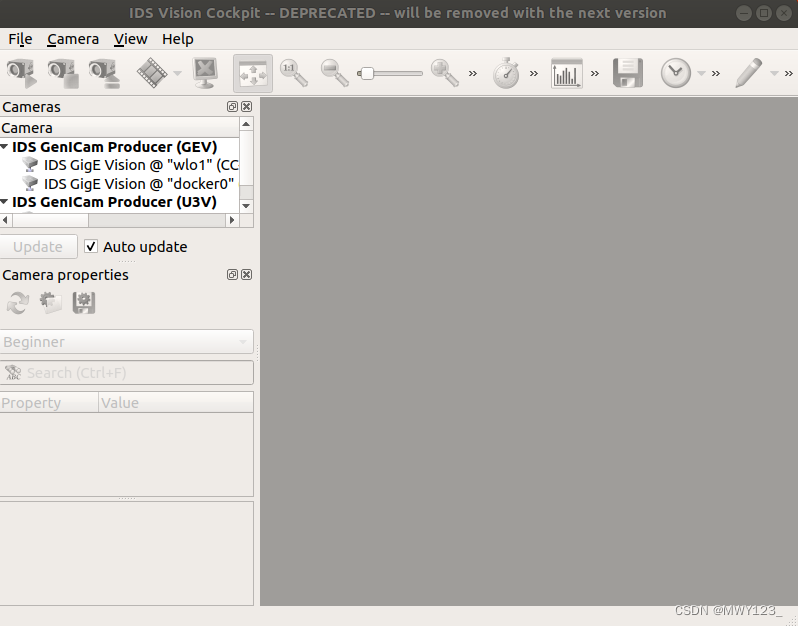Close the Camera properties panel

click(246, 275)
